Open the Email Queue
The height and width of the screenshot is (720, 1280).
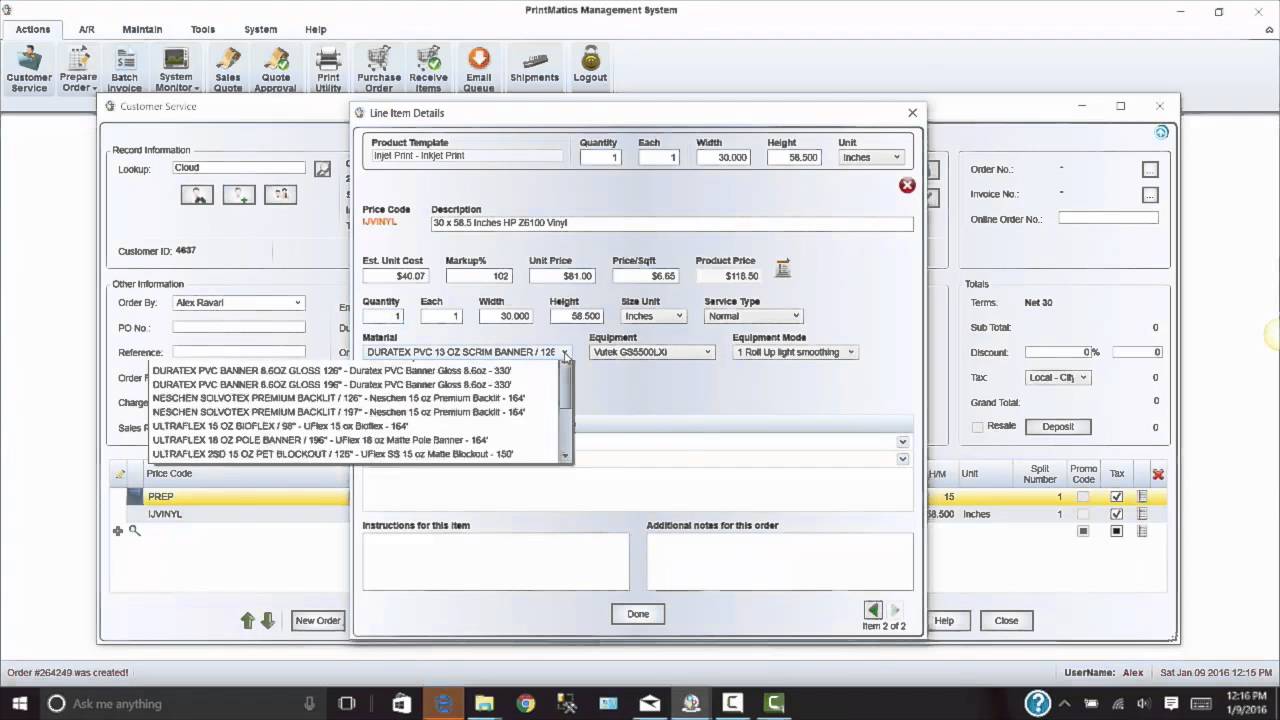tap(478, 69)
